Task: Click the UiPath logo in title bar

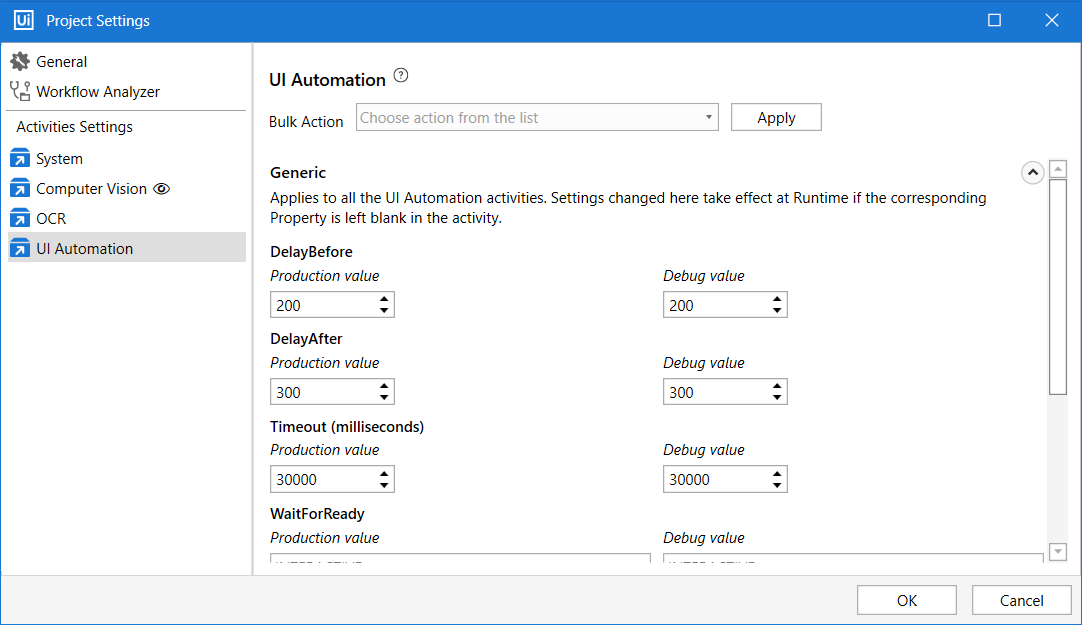Action: tap(23, 20)
